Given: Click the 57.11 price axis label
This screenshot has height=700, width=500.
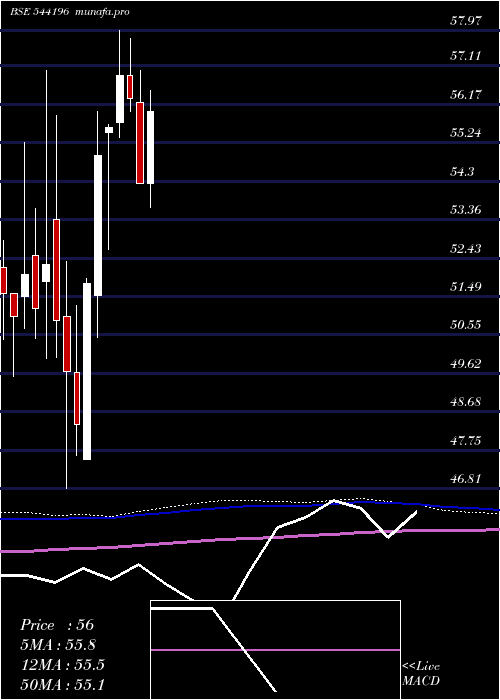Looking at the screenshot, I should [465, 56].
